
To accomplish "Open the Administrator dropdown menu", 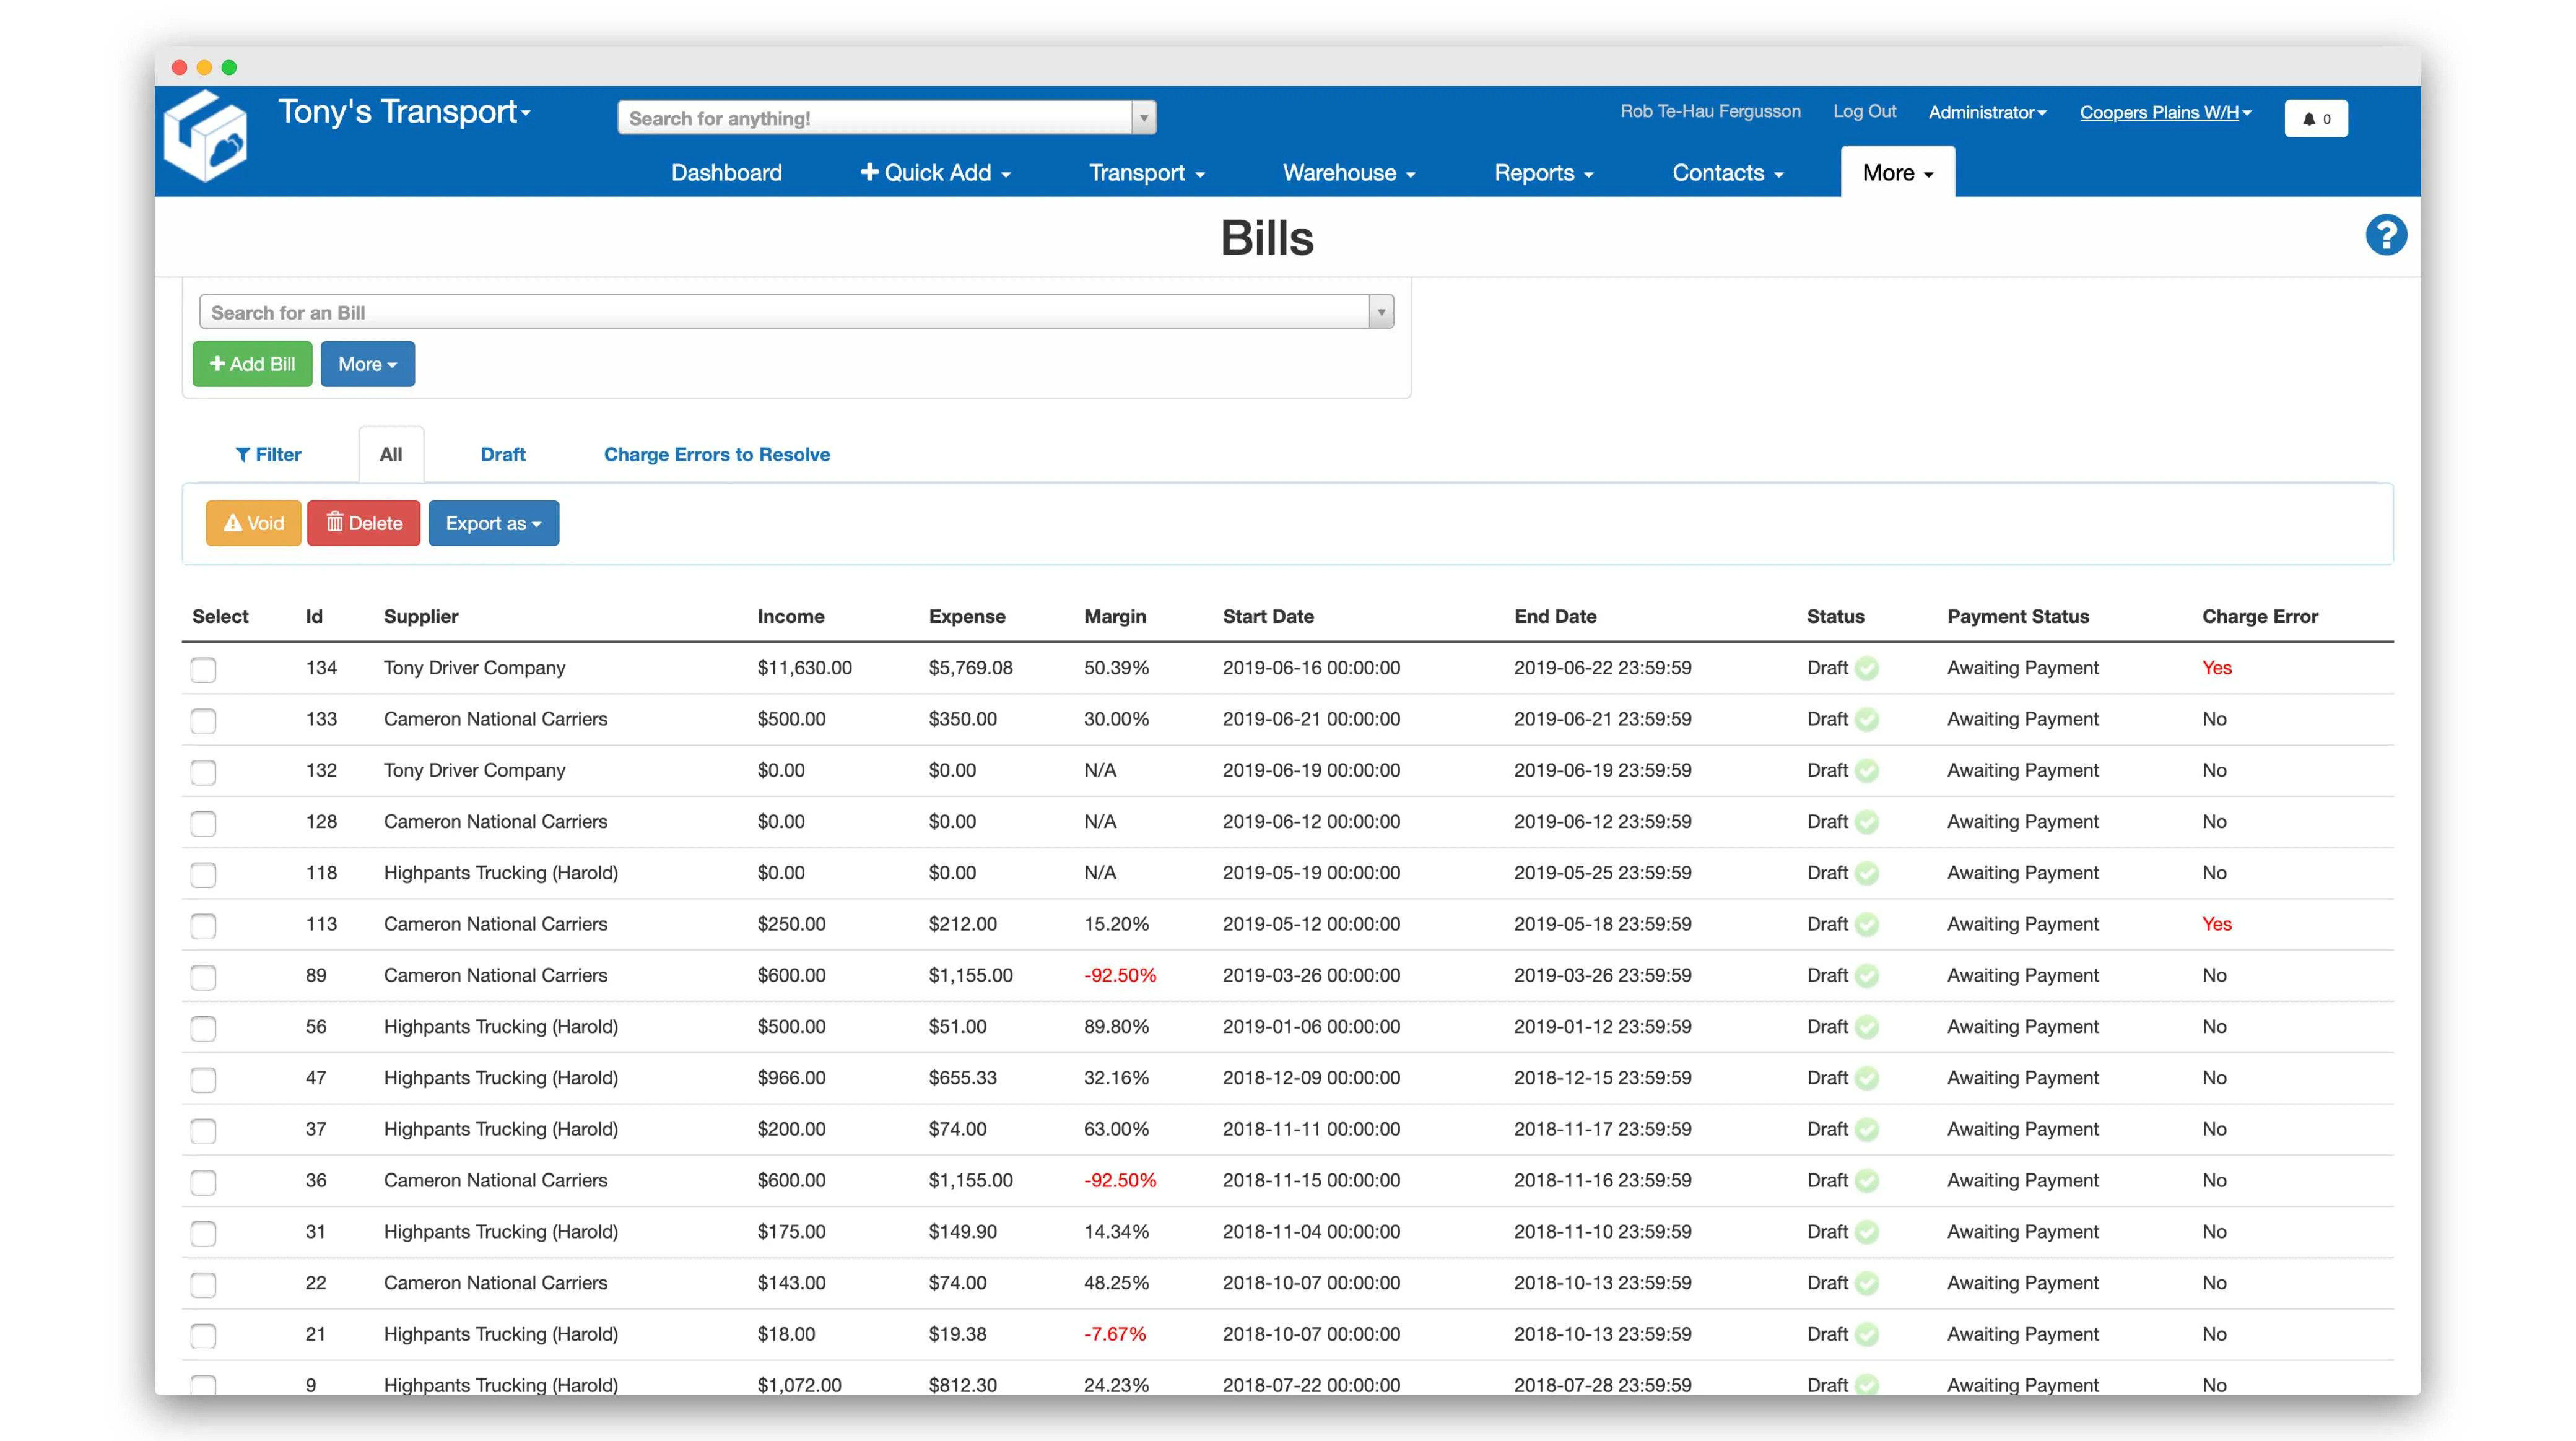I will [x=1987, y=112].
